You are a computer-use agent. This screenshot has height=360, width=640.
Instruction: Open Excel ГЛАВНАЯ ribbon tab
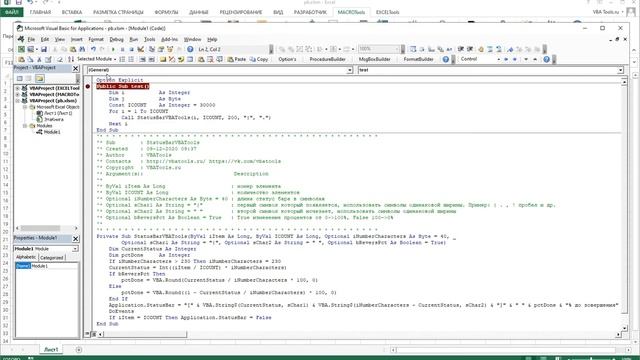(x=40, y=12)
